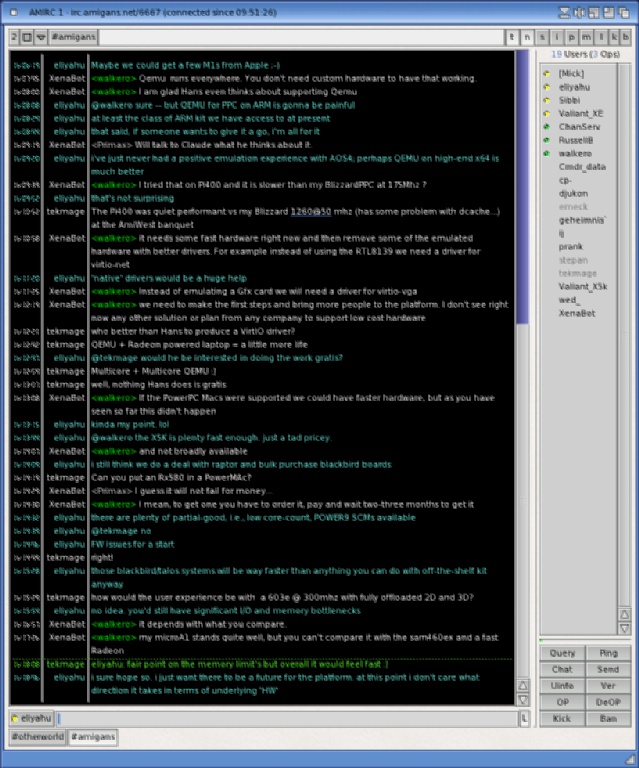Click the Chat button
Image resolution: width=639 pixels, height=768 pixels.
(562, 669)
